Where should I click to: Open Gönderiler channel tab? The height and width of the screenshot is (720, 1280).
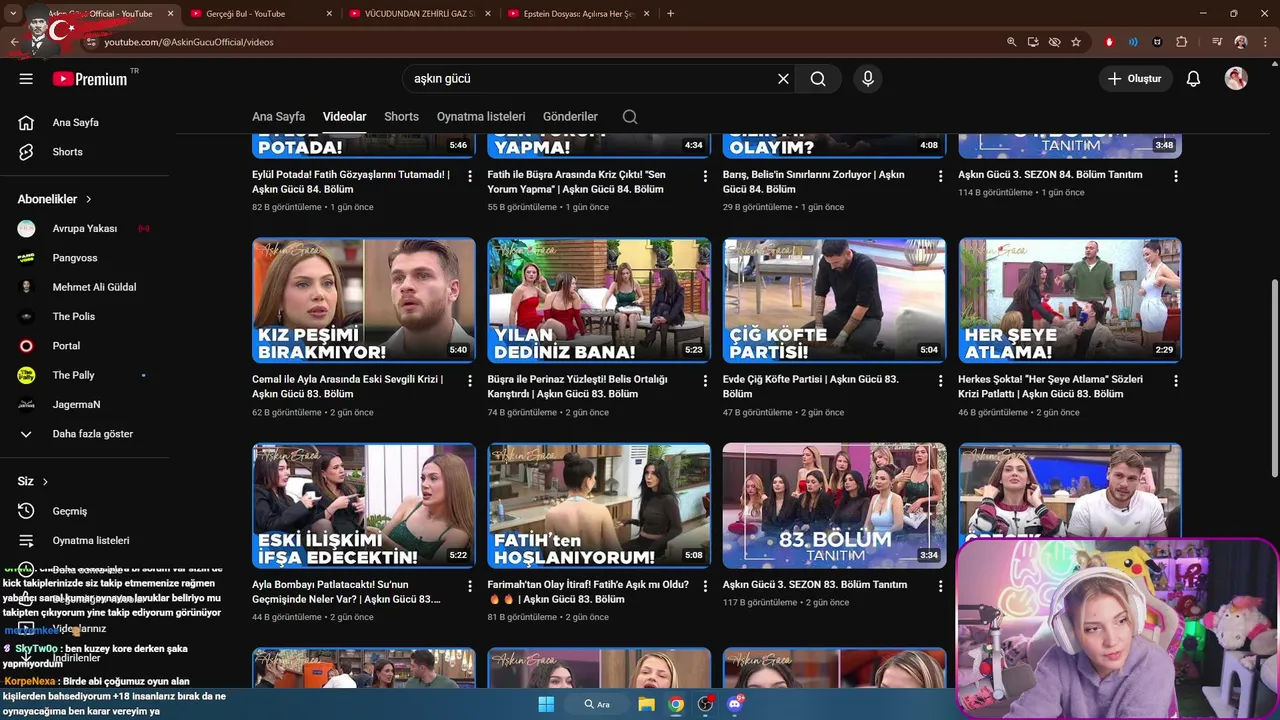point(570,117)
